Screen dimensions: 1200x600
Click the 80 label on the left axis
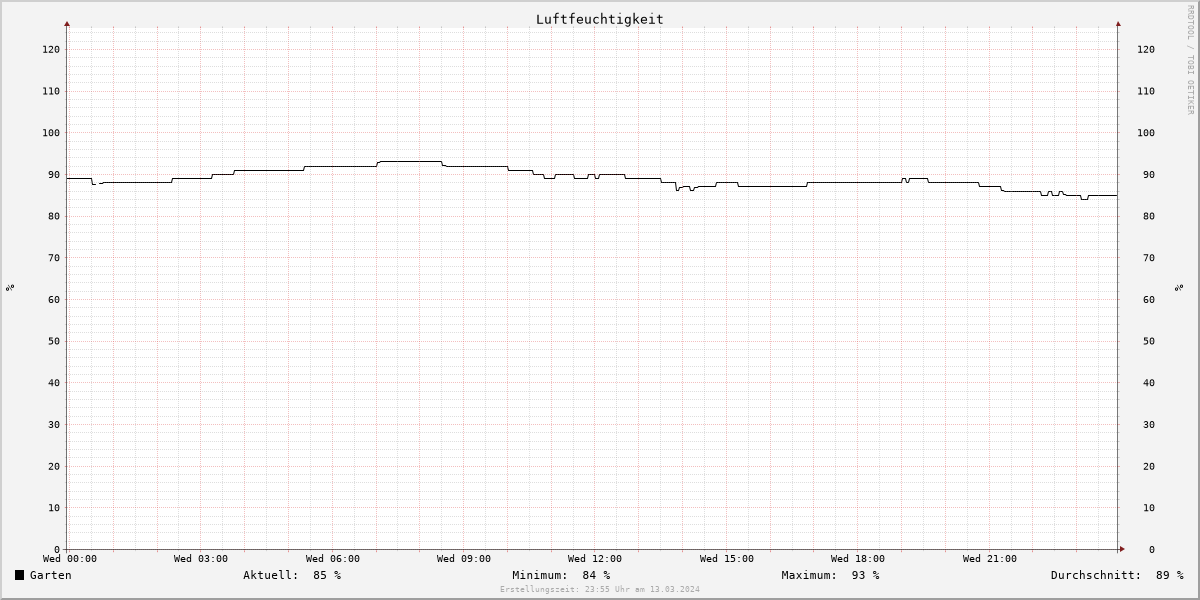(54, 216)
